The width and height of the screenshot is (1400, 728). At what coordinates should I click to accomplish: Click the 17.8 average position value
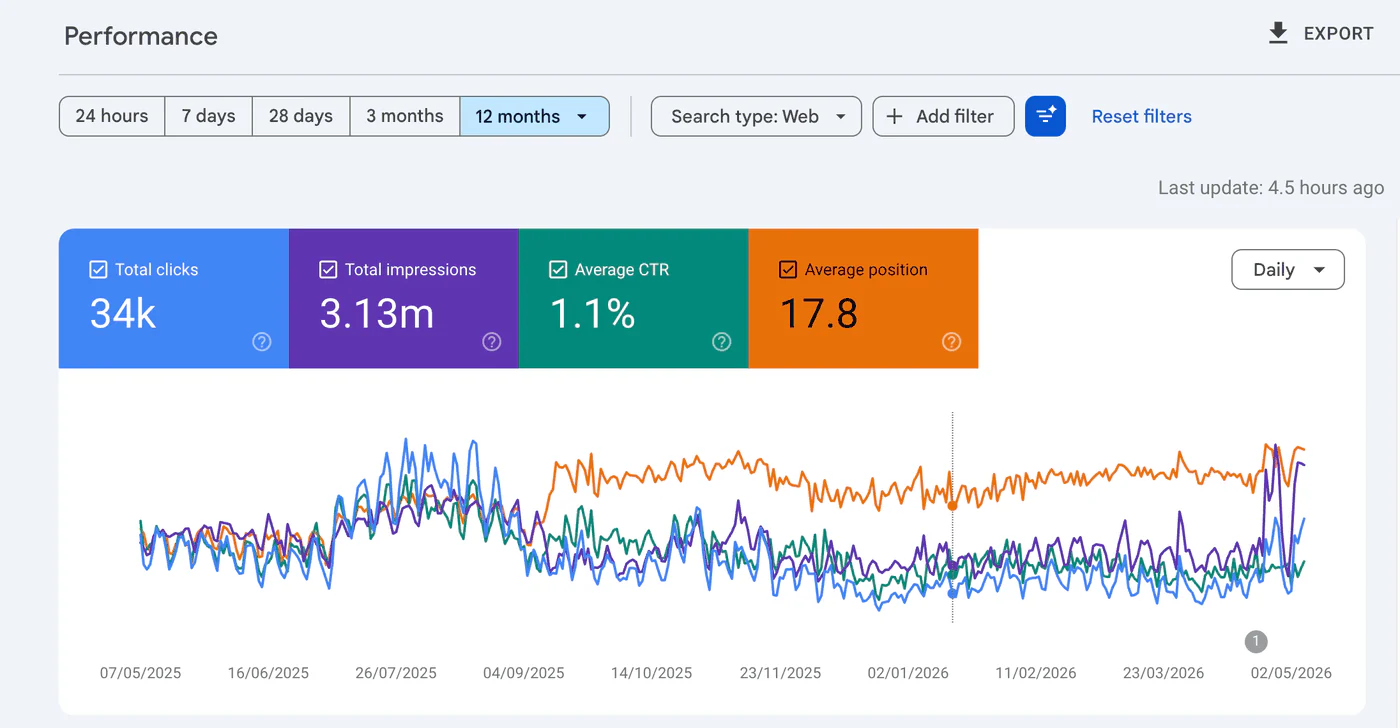tap(819, 314)
